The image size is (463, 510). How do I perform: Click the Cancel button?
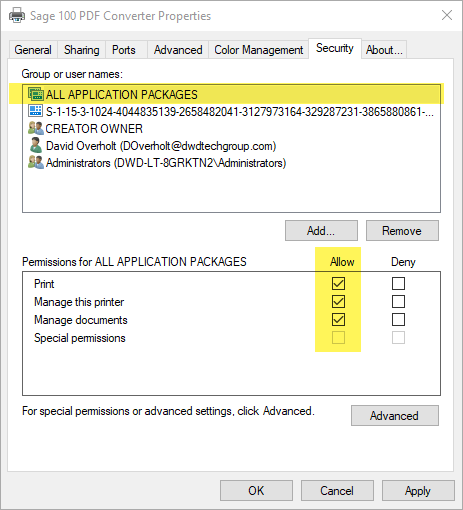coord(337,491)
